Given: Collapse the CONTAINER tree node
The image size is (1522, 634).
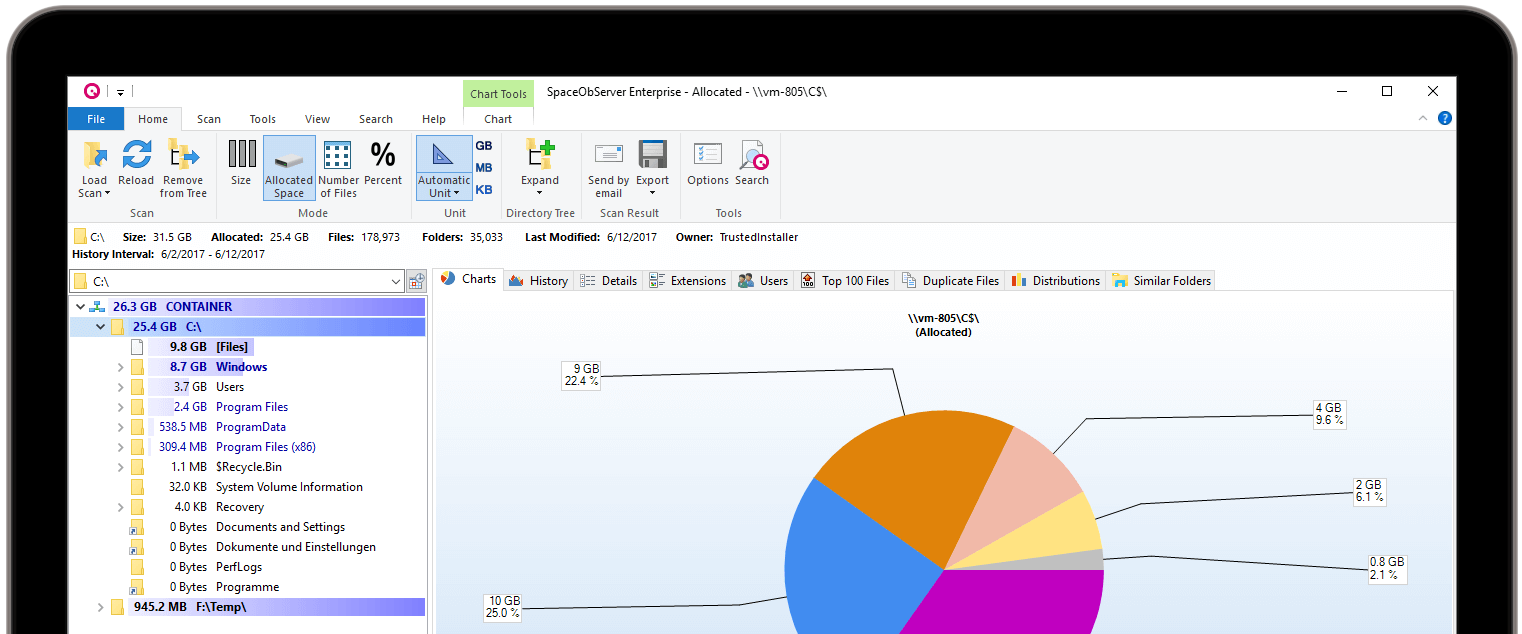Looking at the screenshot, I should [x=80, y=307].
